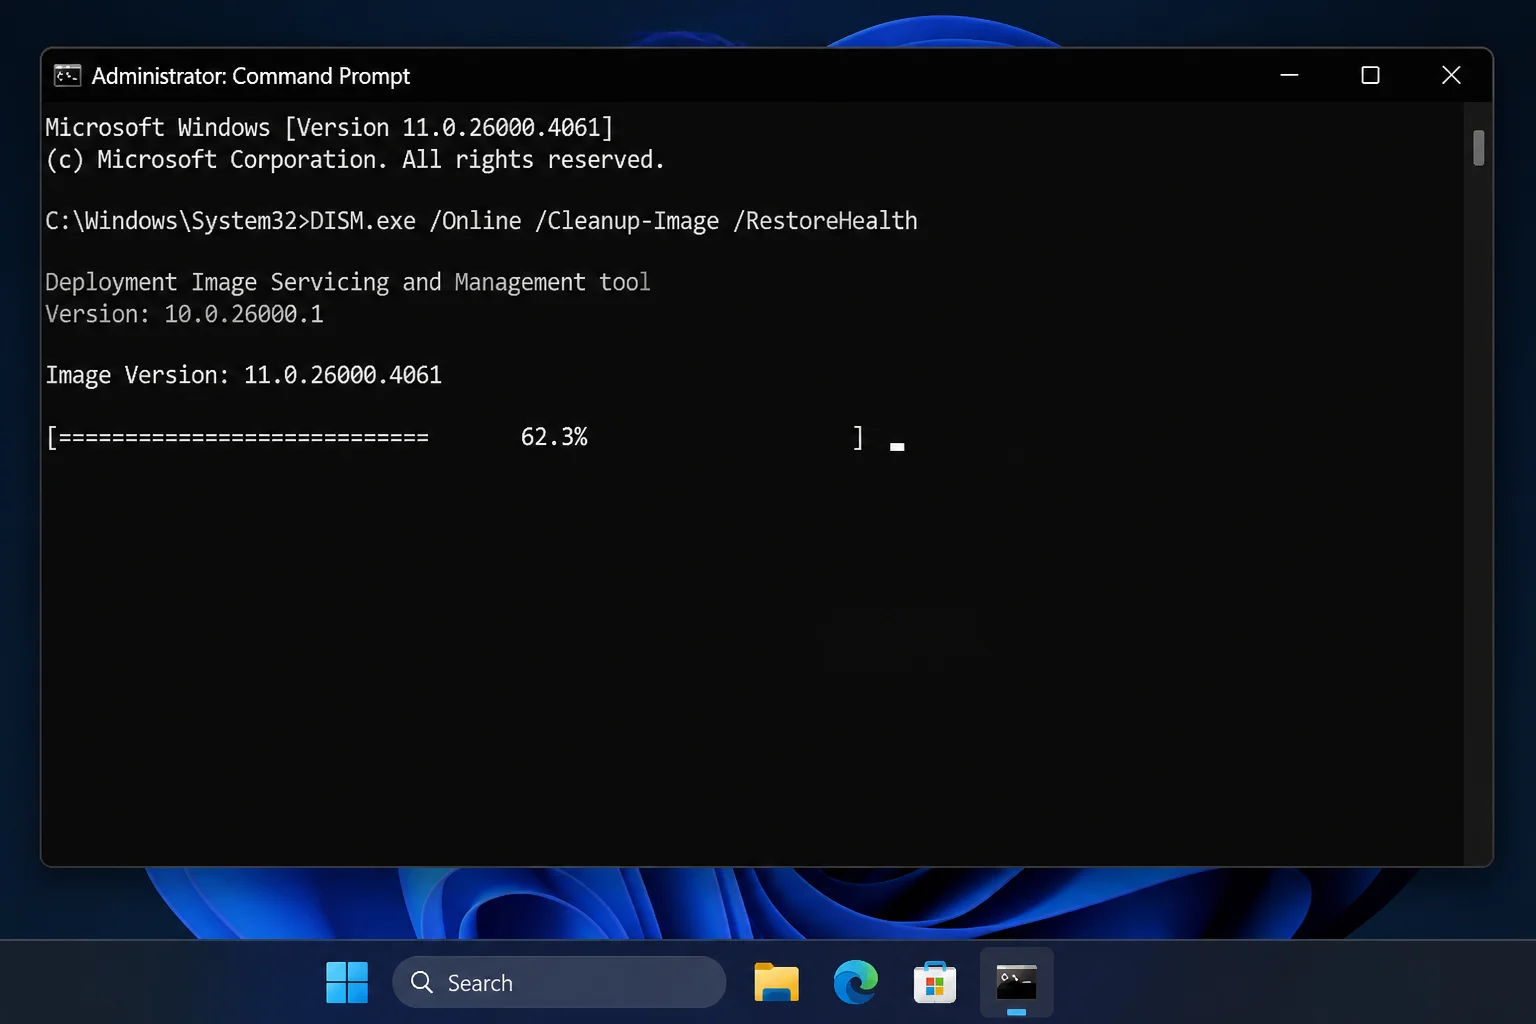The width and height of the screenshot is (1536, 1024).
Task: Click the filled equals-sign progress bar
Action: click(x=244, y=437)
